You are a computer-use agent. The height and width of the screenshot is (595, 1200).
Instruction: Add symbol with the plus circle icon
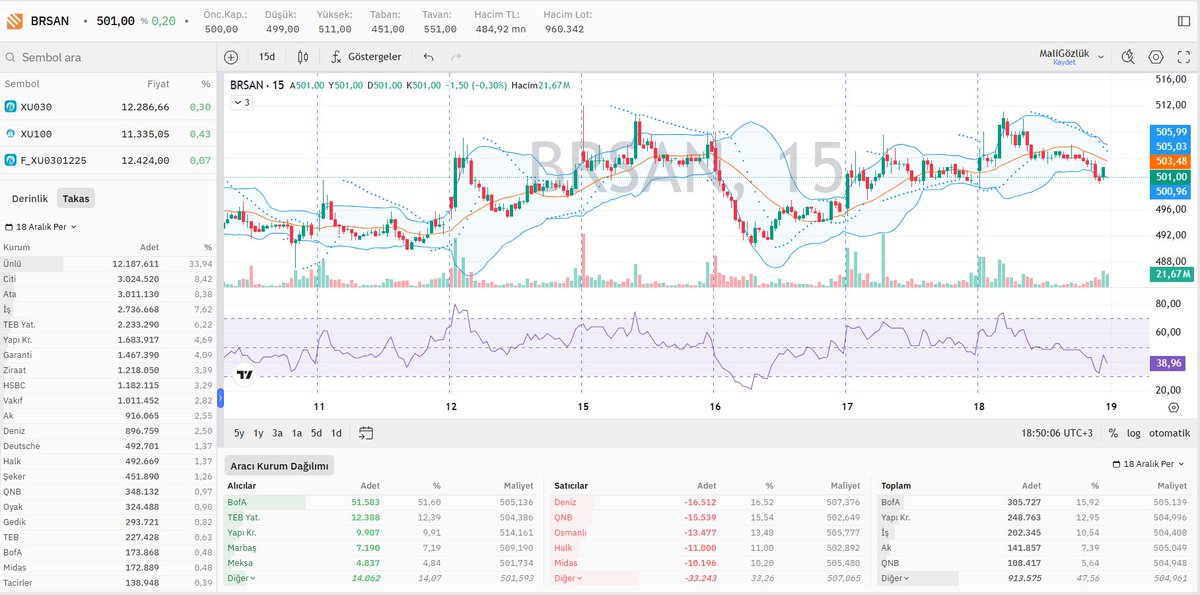(x=231, y=57)
